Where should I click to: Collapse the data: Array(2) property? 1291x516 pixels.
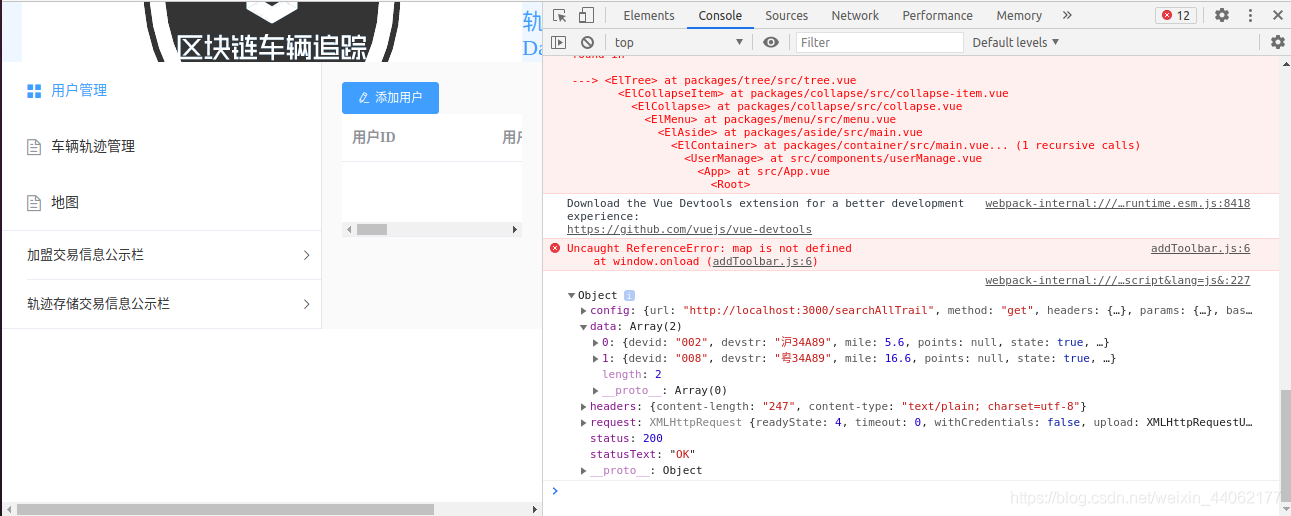(584, 327)
